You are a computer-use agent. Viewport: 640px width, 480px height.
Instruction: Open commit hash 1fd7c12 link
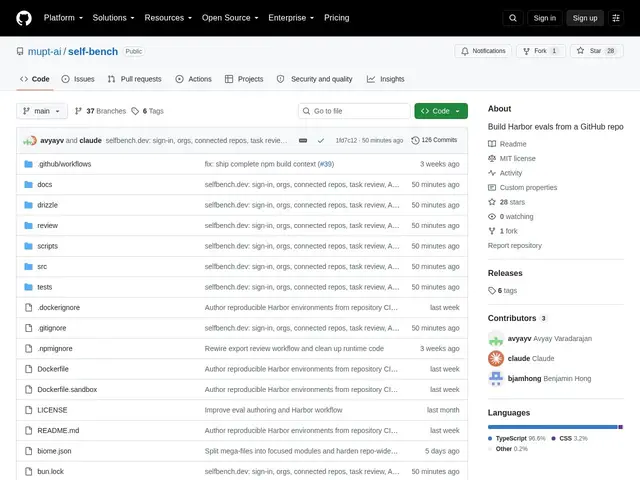pos(346,140)
